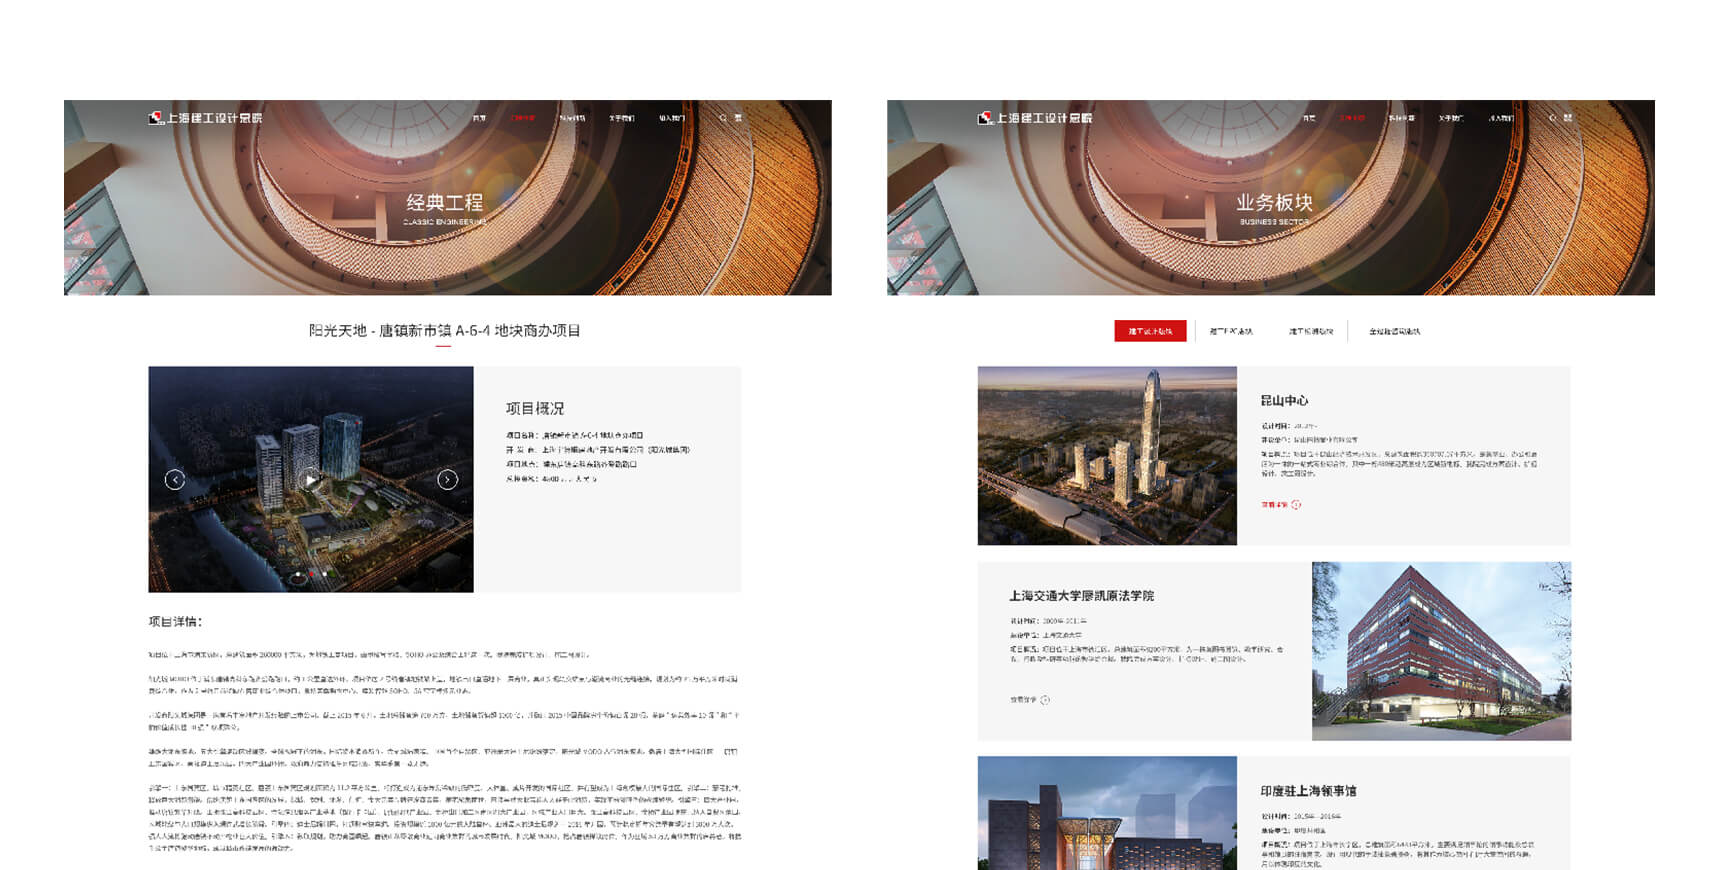Select the red active nav item on 经典工程 page

pos(523,118)
